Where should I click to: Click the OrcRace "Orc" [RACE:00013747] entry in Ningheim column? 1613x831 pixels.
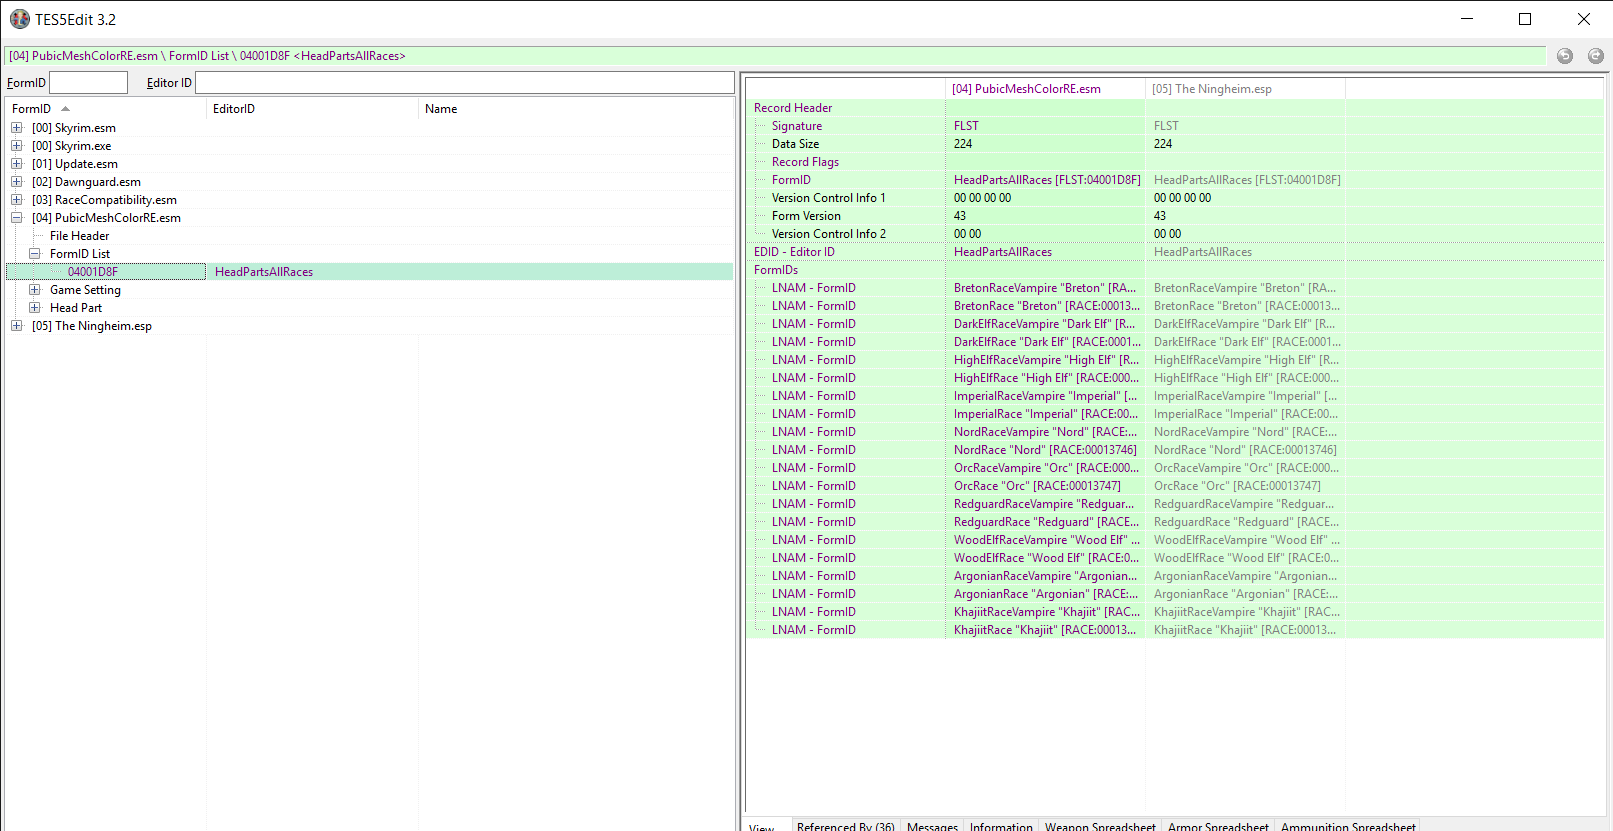pyautogui.click(x=1237, y=486)
